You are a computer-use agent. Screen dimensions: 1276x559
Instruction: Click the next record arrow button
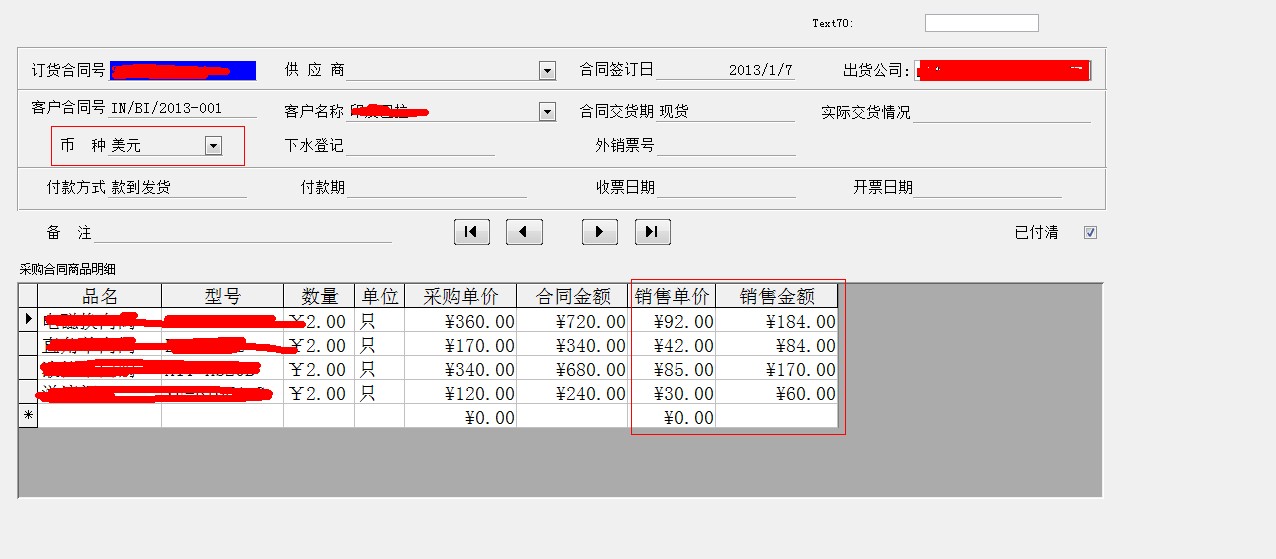pos(600,232)
